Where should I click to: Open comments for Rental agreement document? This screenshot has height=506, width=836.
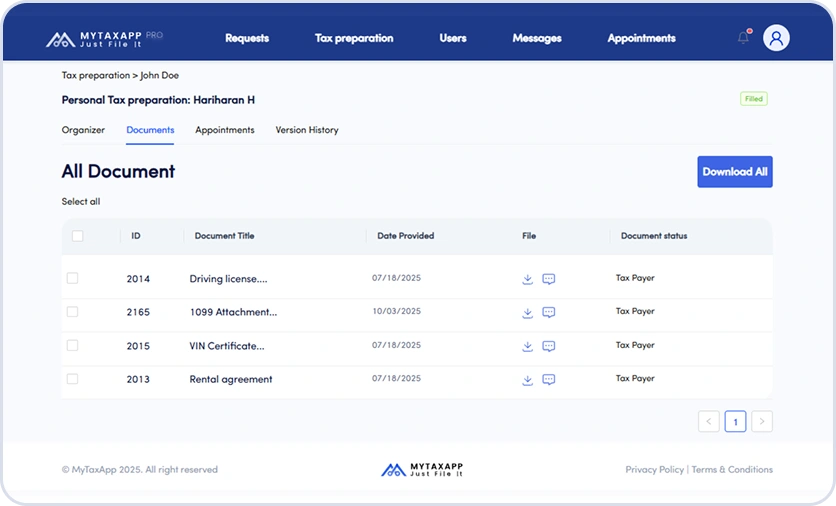click(548, 380)
